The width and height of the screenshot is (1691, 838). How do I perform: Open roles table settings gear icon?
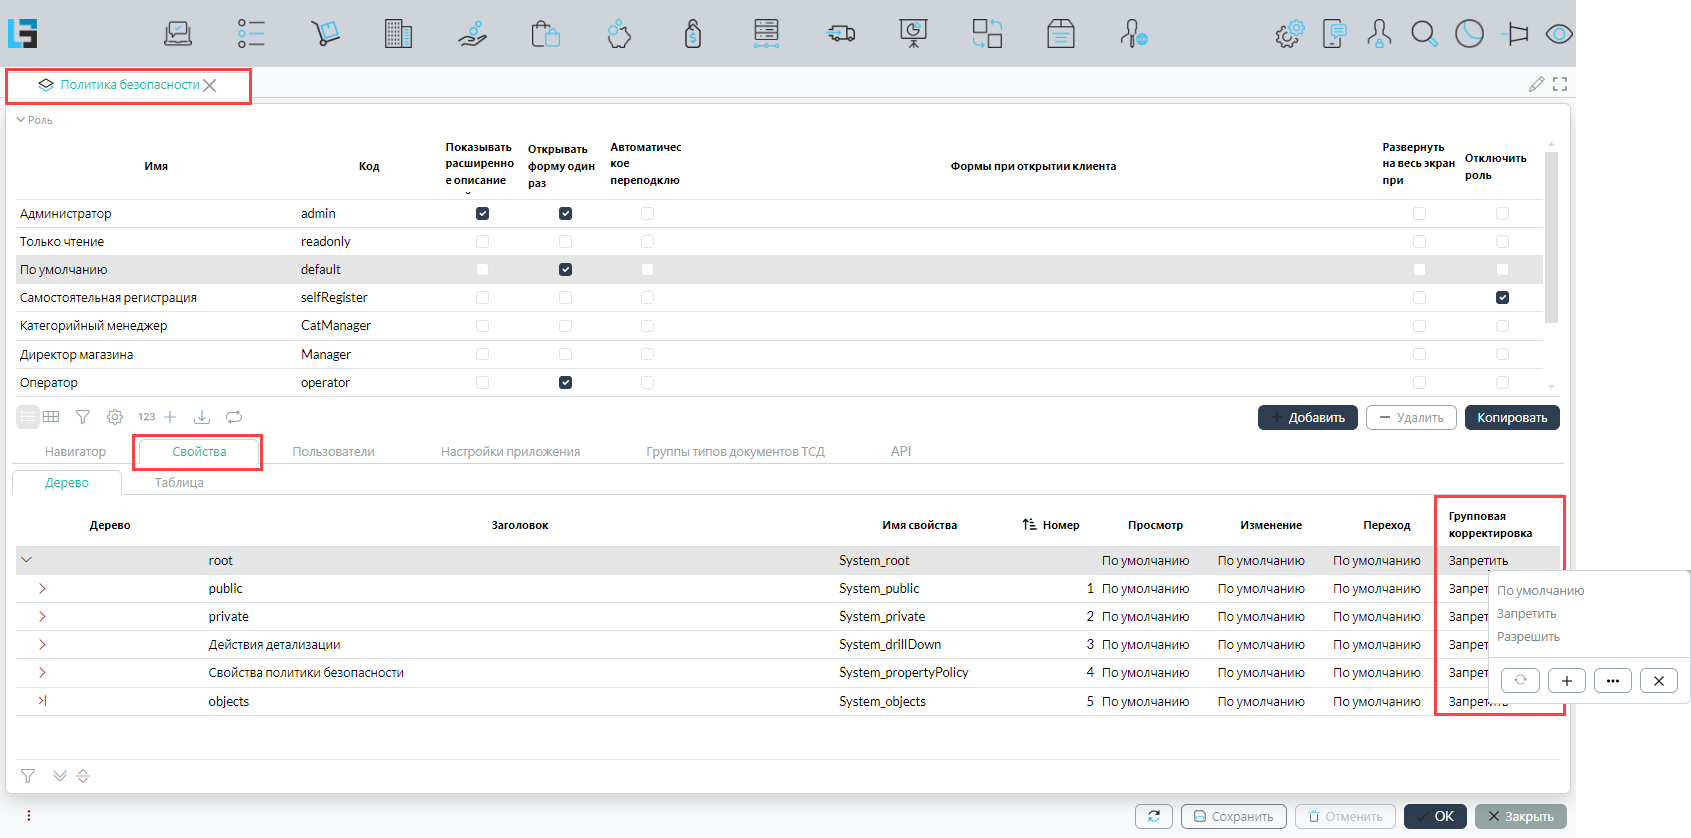tap(115, 417)
